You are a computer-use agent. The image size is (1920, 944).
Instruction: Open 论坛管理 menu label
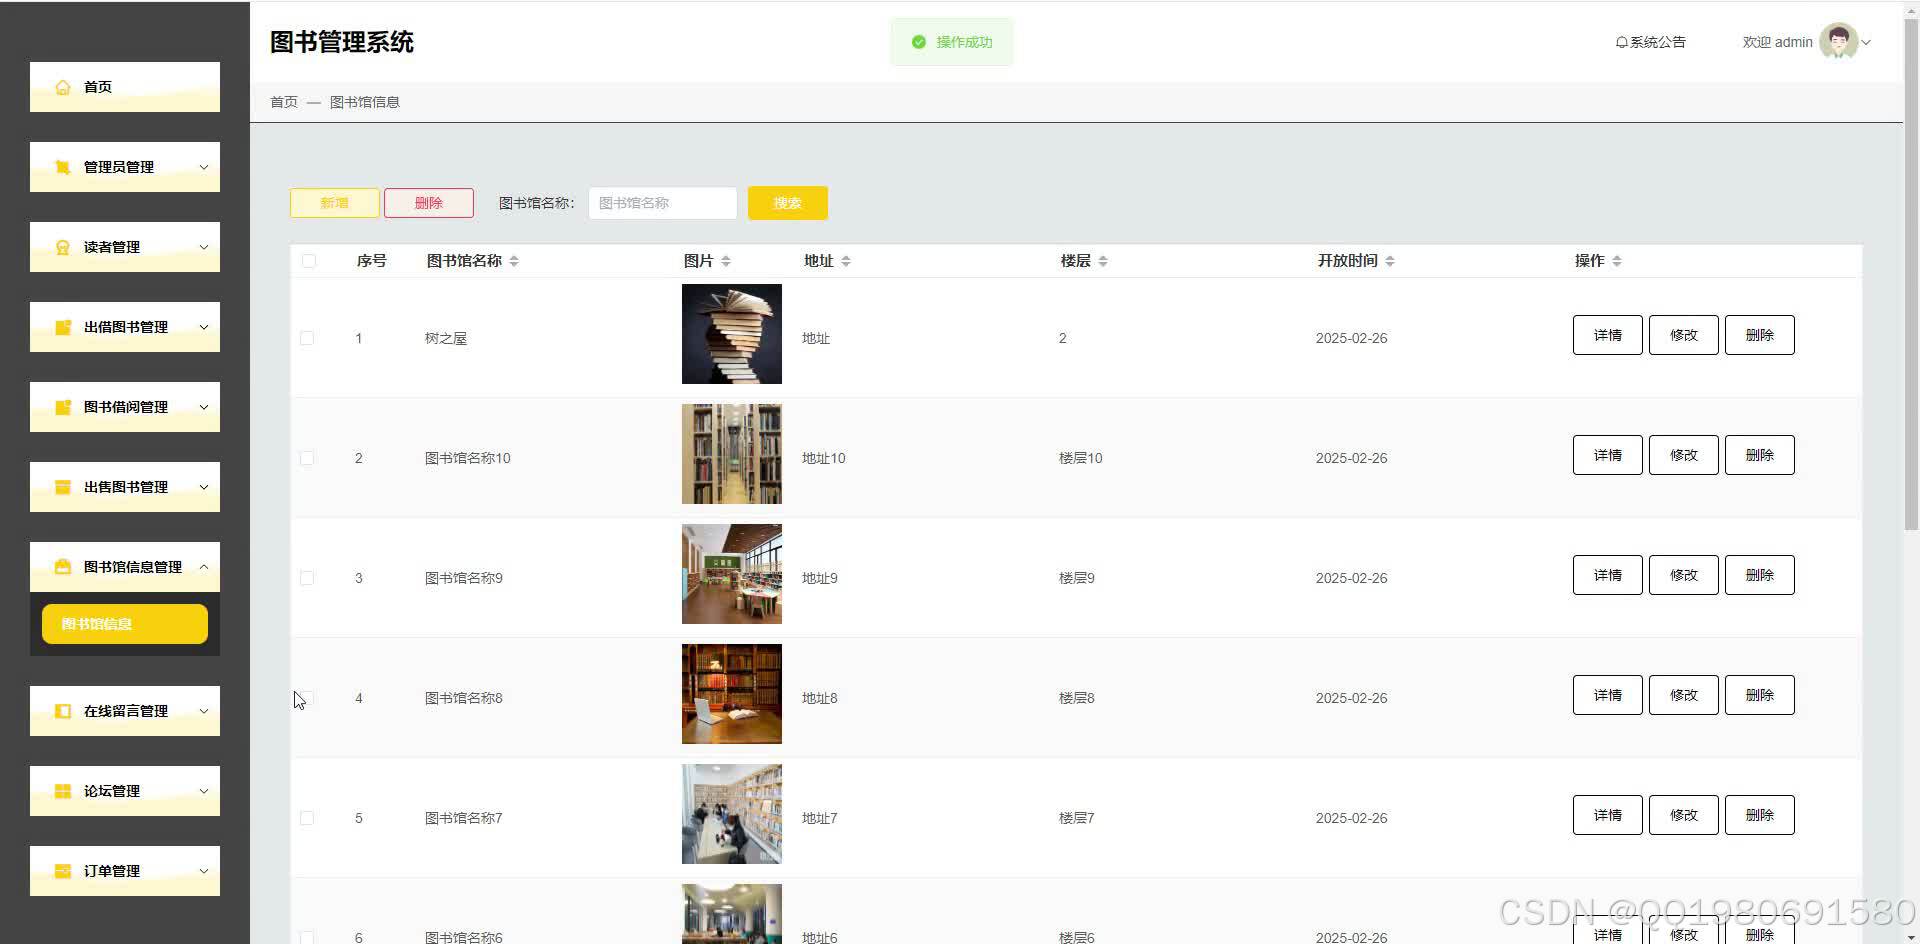(x=112, y=791)
